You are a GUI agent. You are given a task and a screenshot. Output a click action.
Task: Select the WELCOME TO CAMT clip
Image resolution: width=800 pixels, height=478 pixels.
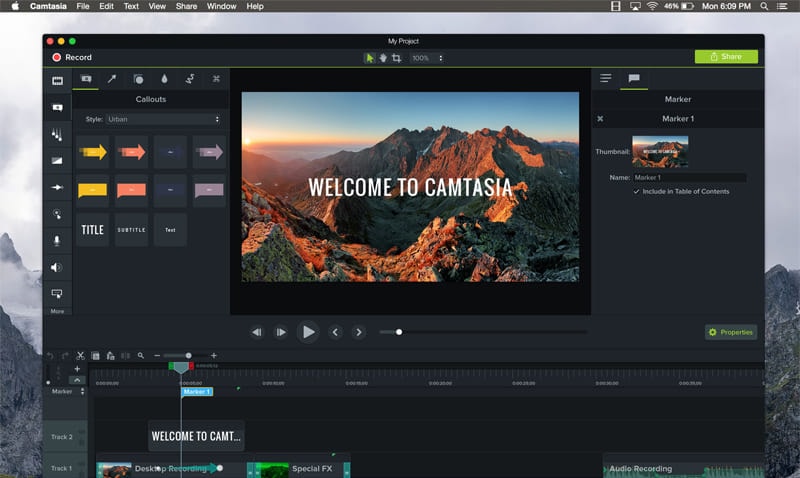[x=196, y=436]
